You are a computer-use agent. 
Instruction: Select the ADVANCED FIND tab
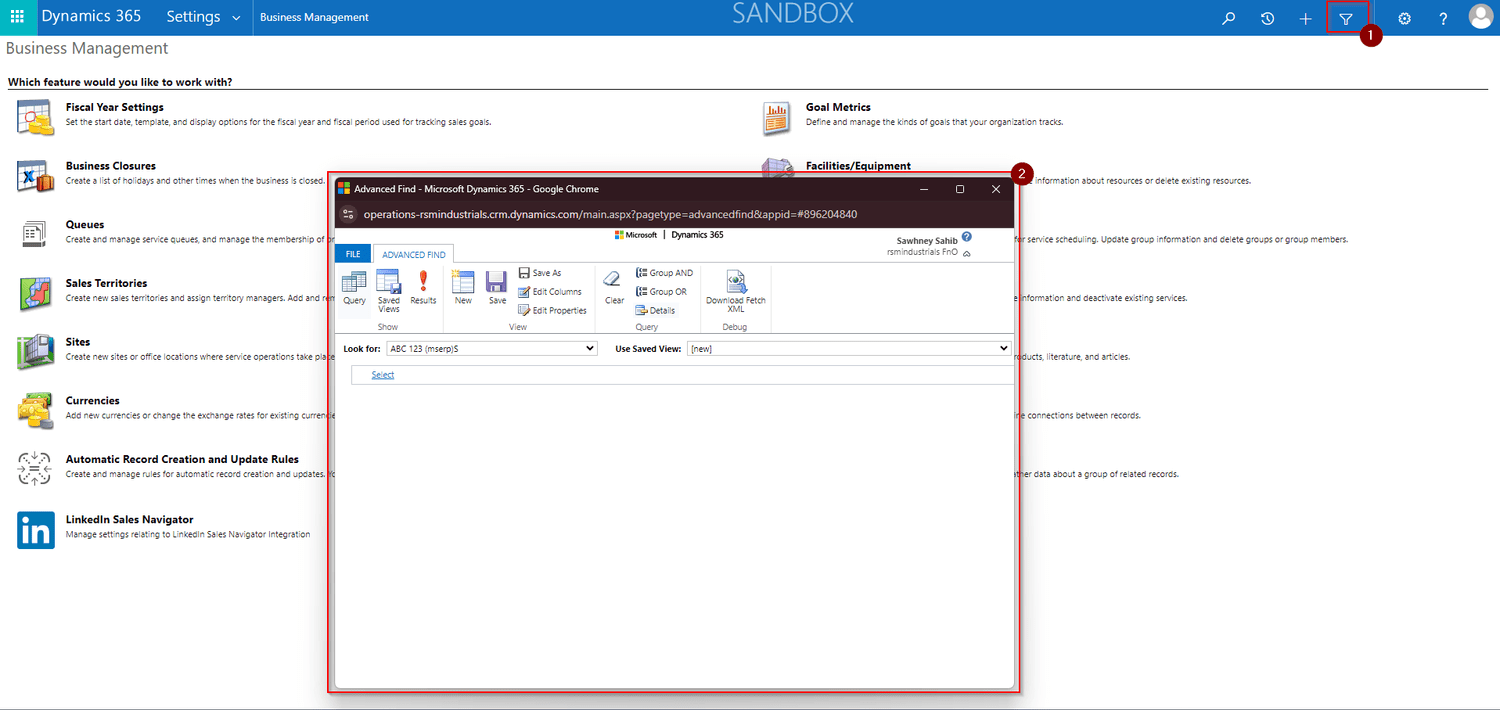[x=413, y=253]
